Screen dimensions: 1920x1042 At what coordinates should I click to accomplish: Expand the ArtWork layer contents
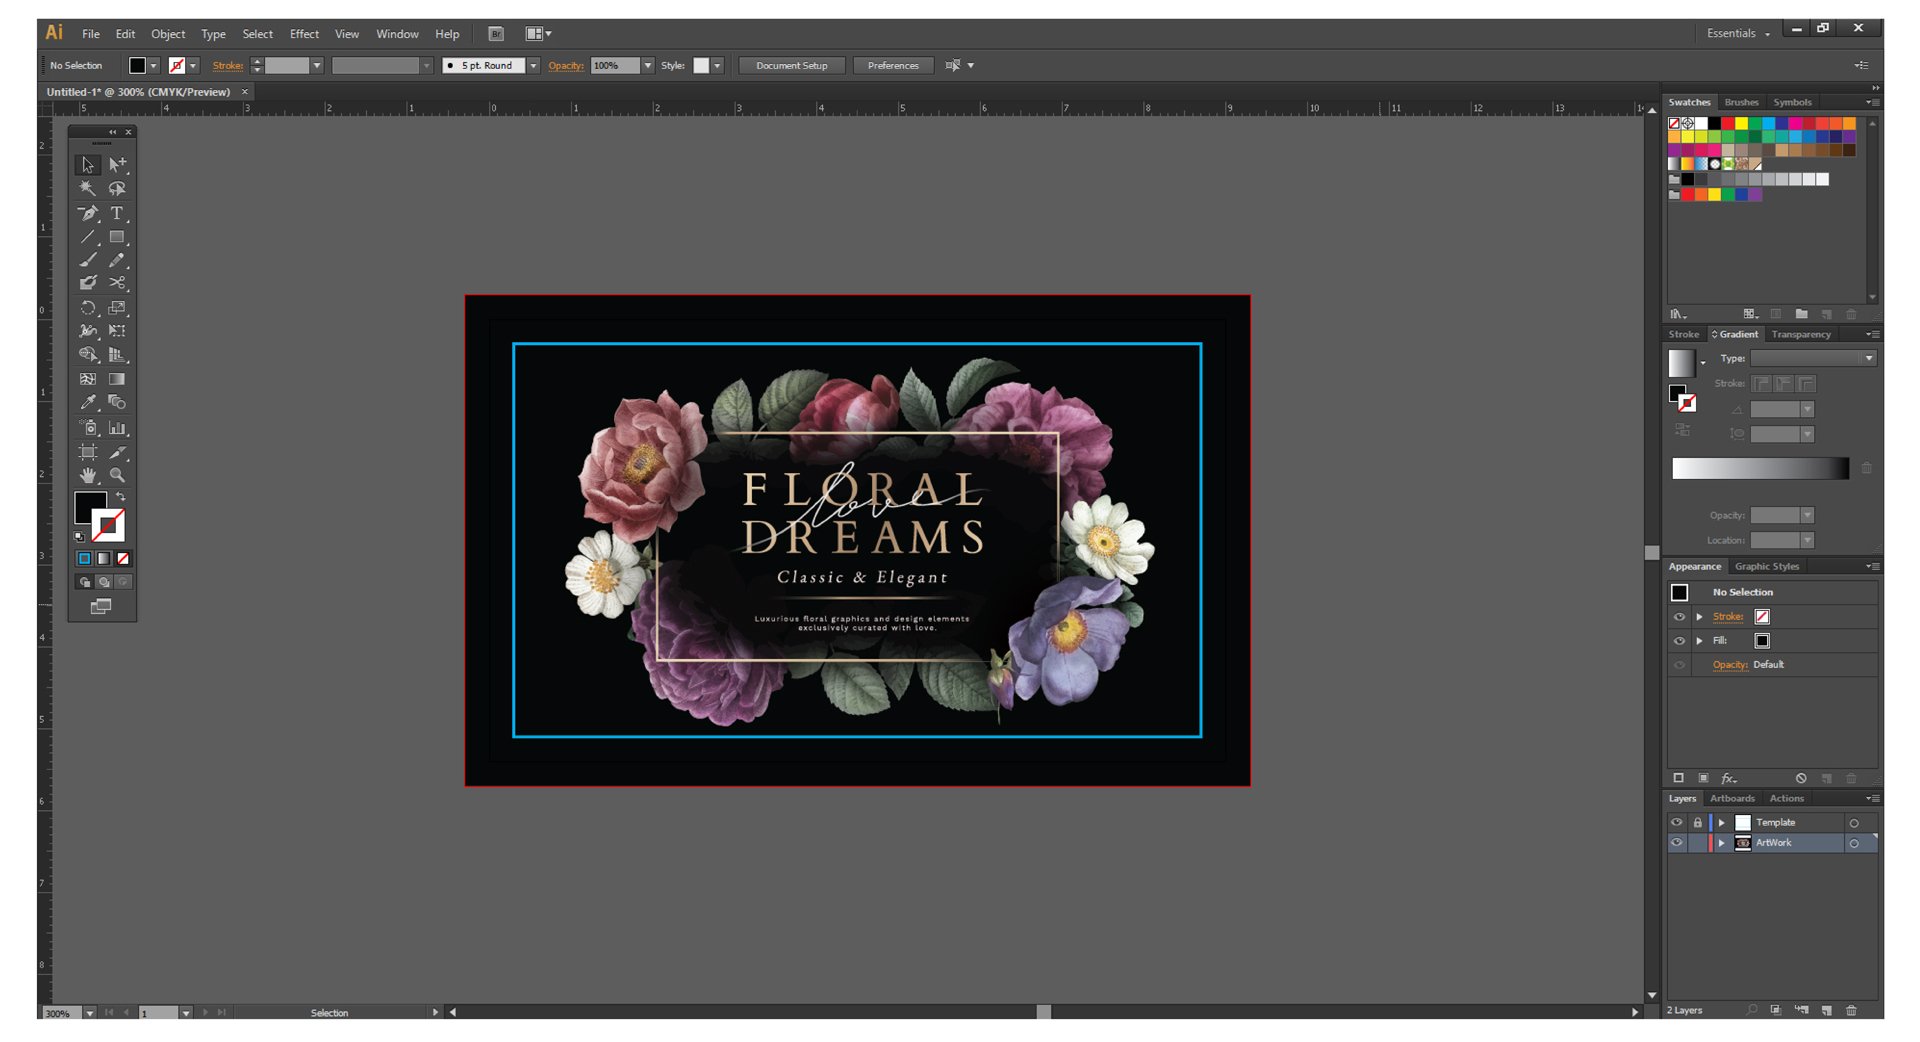(1721, 843)
